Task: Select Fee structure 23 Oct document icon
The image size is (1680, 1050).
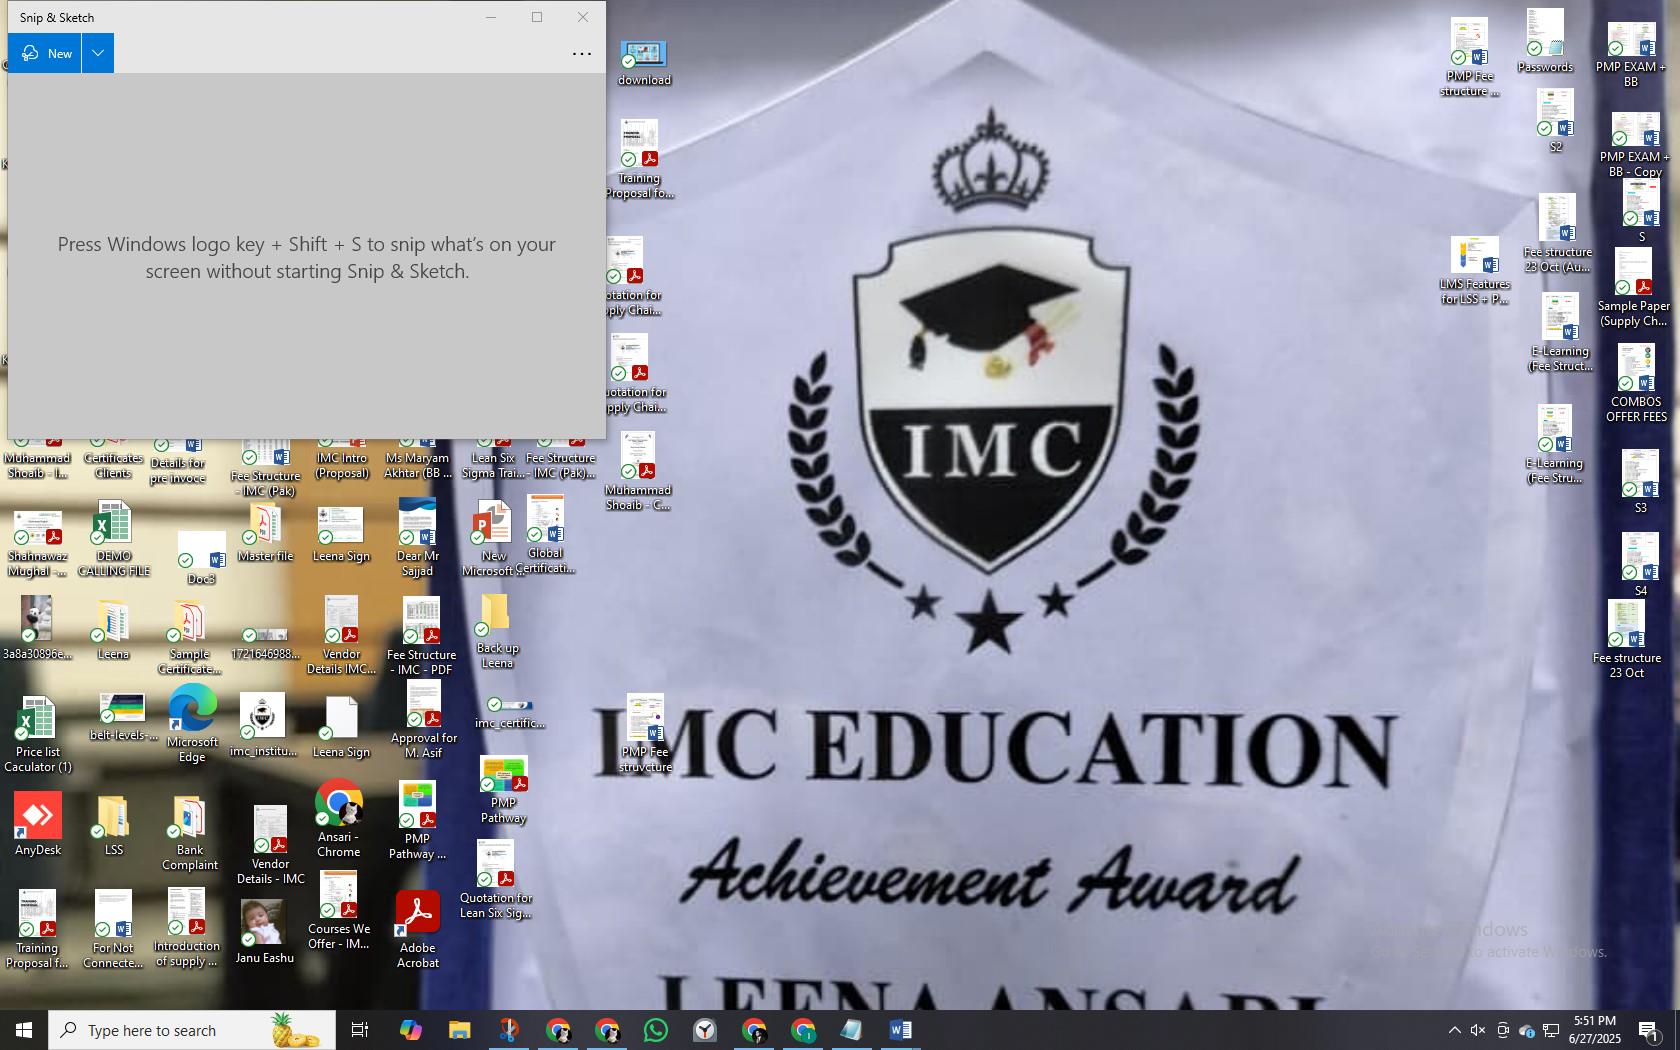Action: (1627, 640)
